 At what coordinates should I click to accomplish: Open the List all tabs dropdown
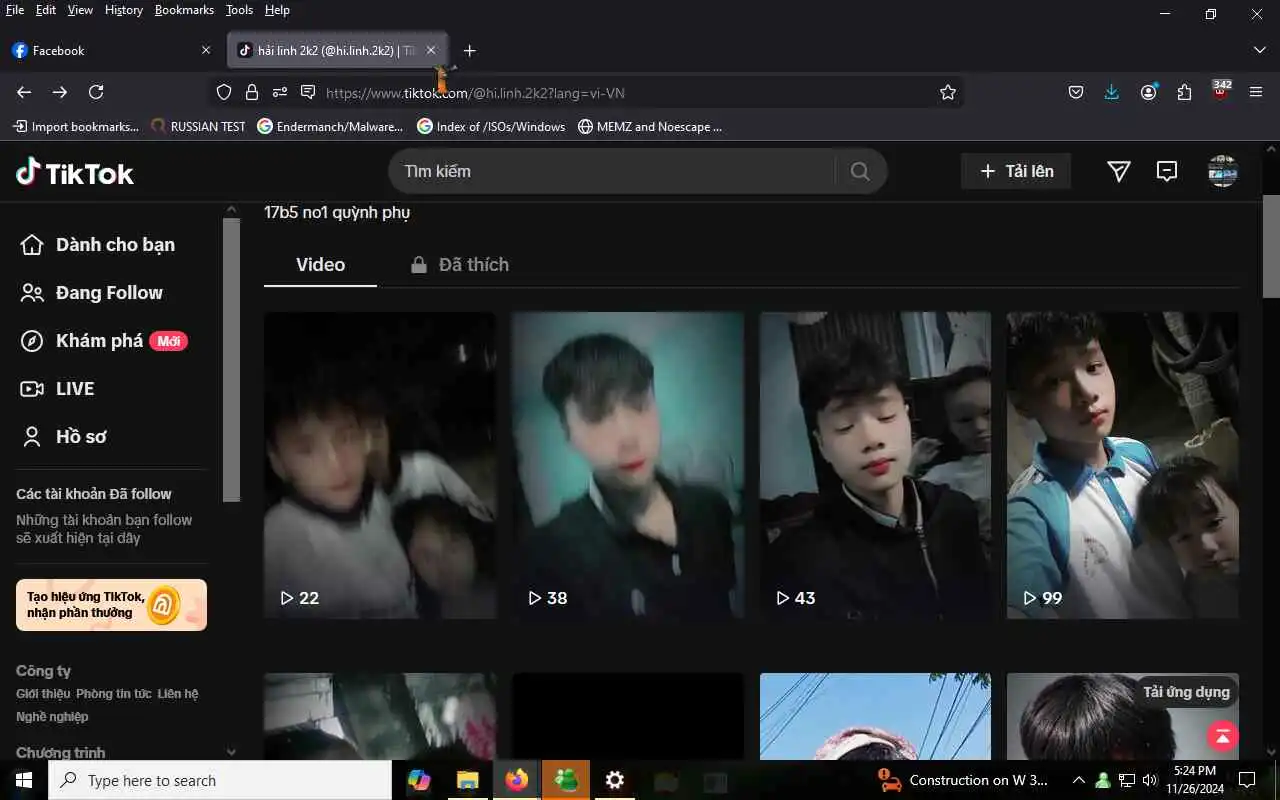coord(1259,50)
